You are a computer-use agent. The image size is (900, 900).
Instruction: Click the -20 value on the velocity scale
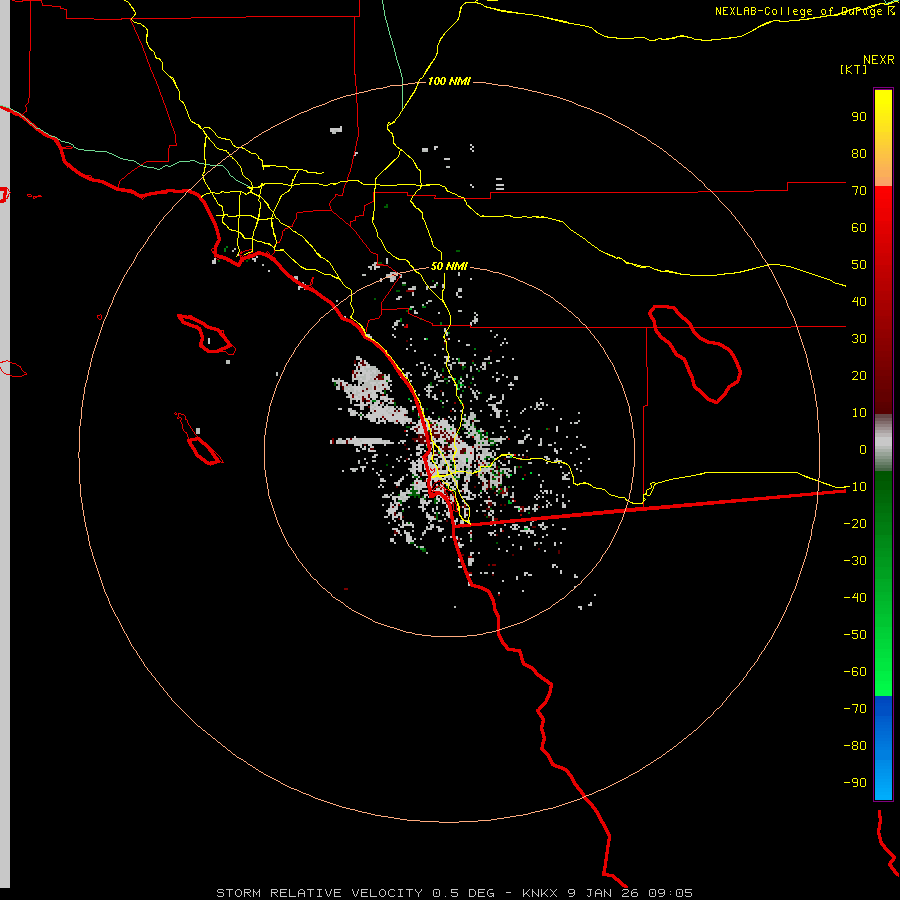[x=855, y=524]
